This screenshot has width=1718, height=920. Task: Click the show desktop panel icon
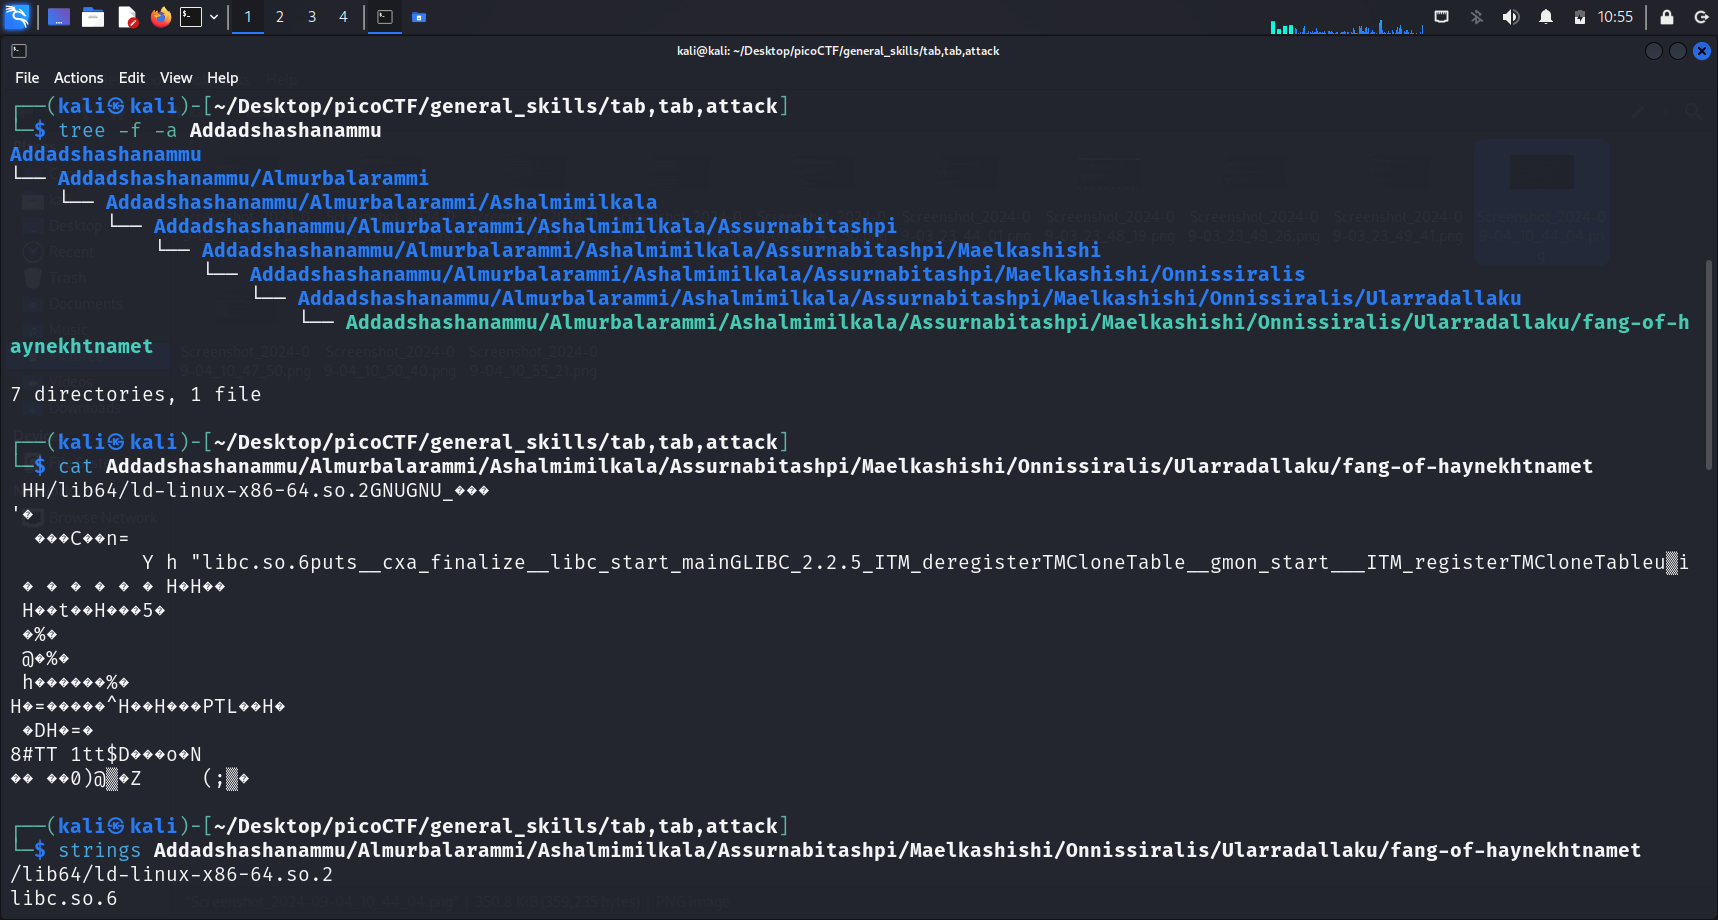coord(59,17)
